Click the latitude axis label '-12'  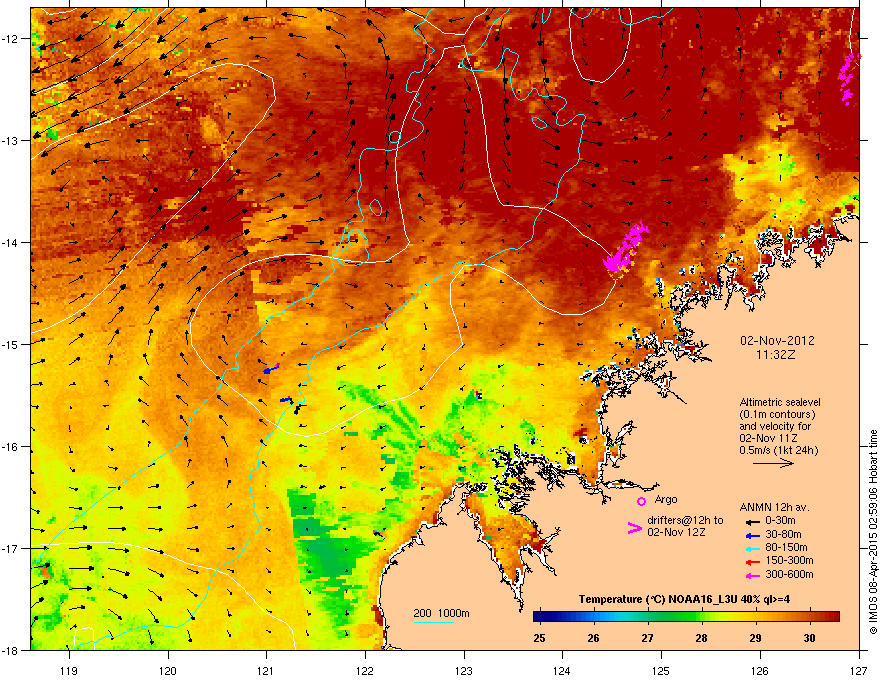tap(10, 39)
